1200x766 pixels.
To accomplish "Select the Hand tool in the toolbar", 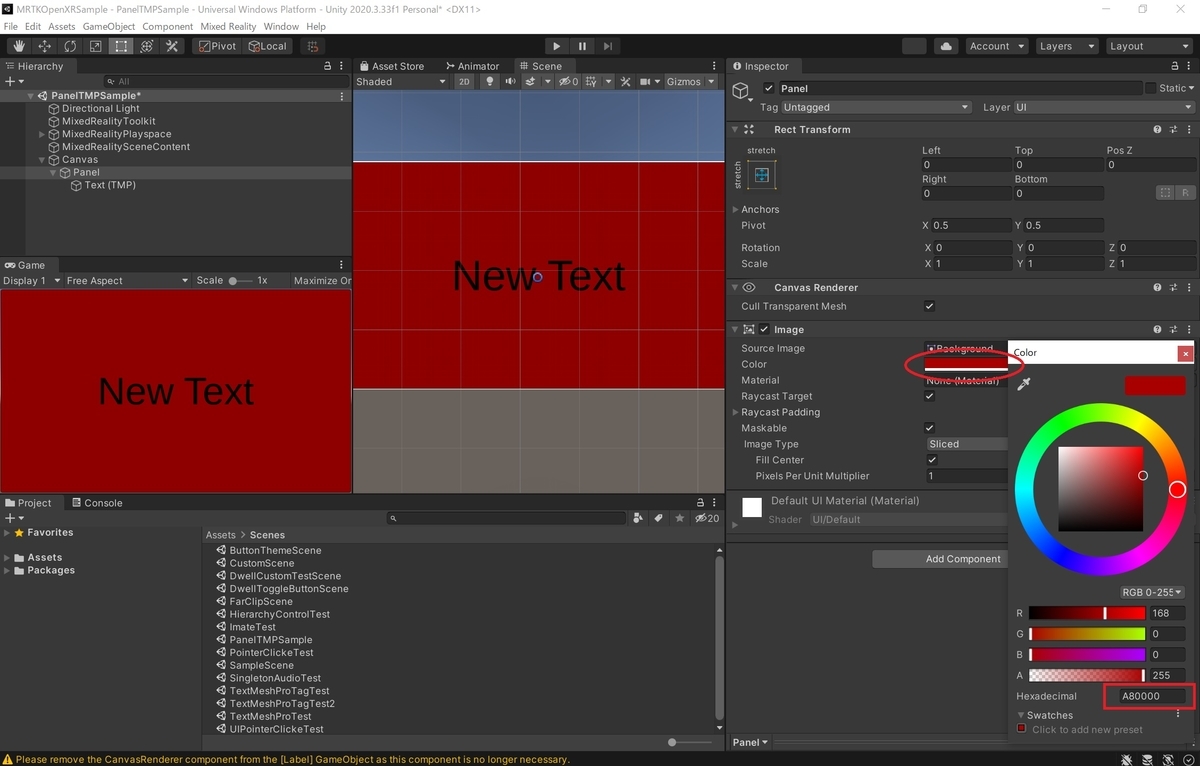I will [x=19, y=46].
